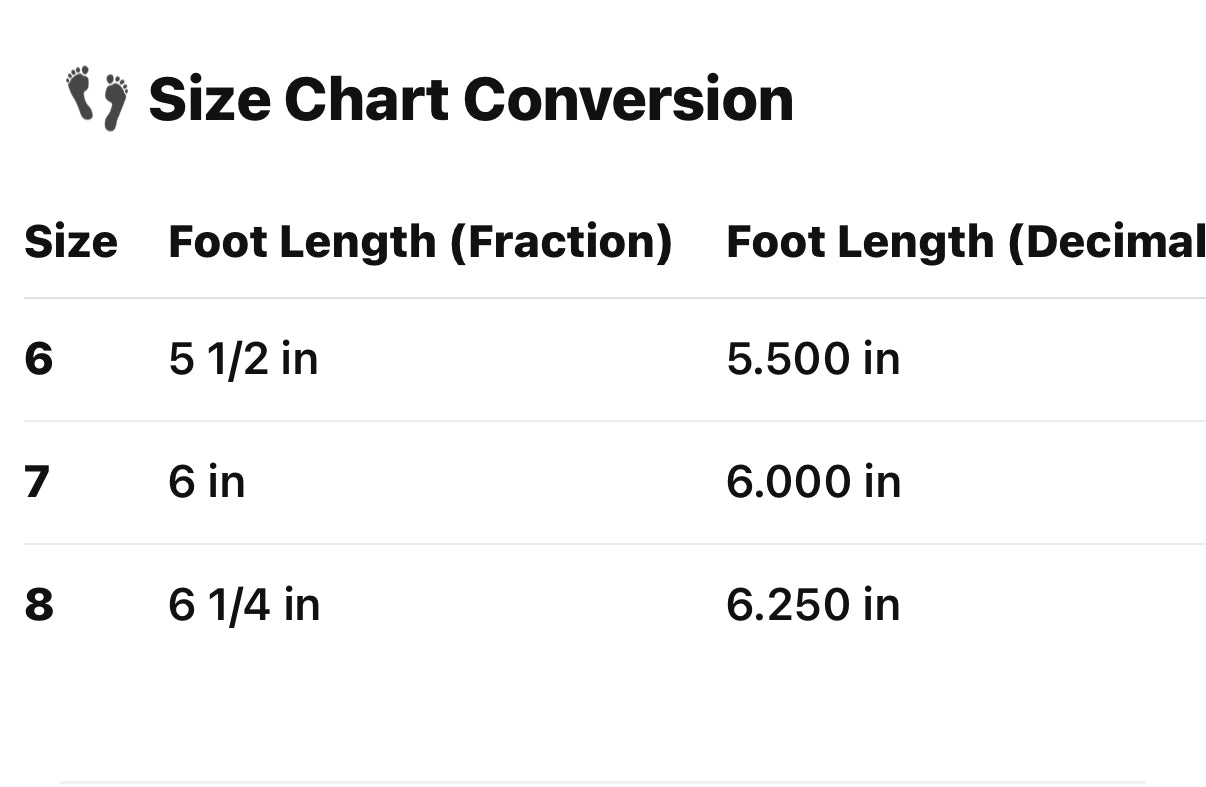Click the footprints emoji icon
The image size is (1206, 787).
97,98
